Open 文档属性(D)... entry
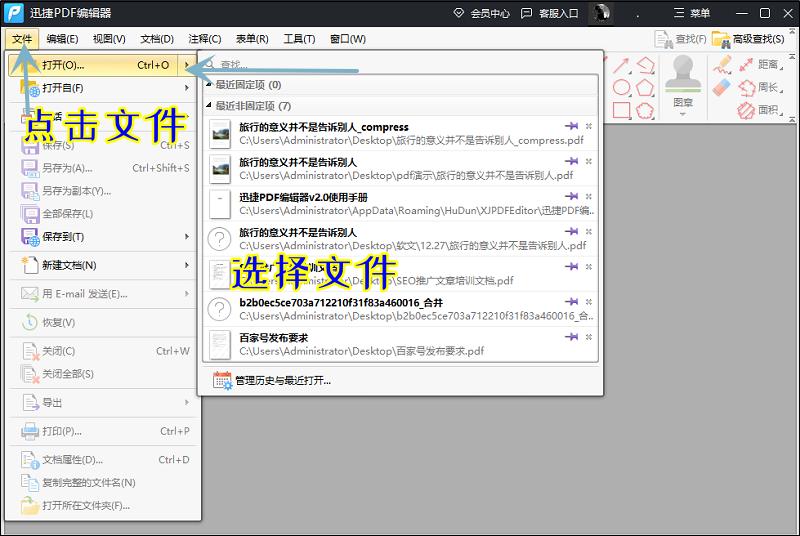The width and height of the screenshot is (800, 536). [x=101, y=460]
